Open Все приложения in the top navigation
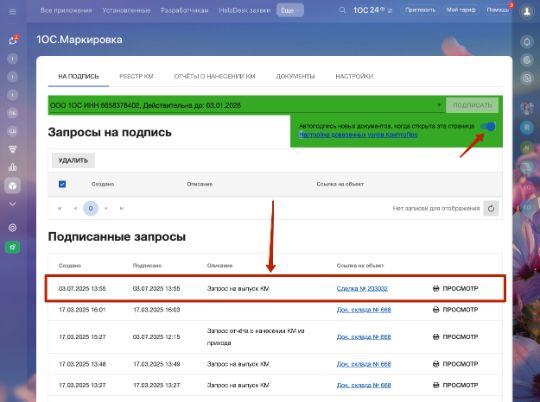Screen dimensions: 540x402 [x=66, y=10]
